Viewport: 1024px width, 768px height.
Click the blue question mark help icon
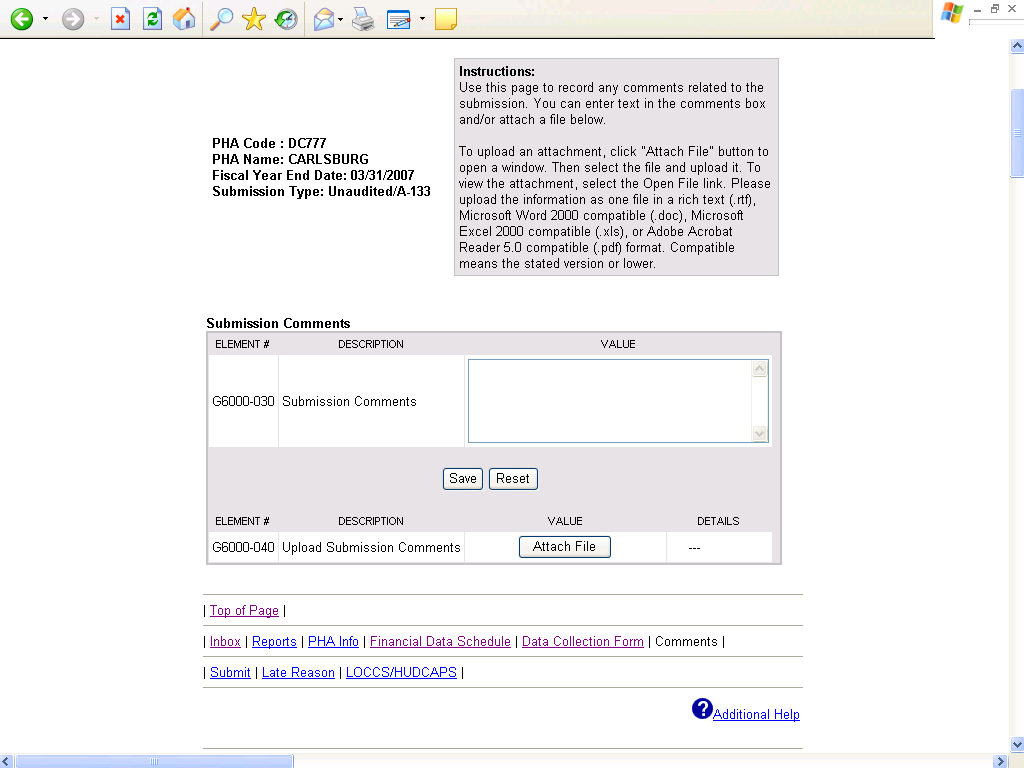[x=702, y=709]
